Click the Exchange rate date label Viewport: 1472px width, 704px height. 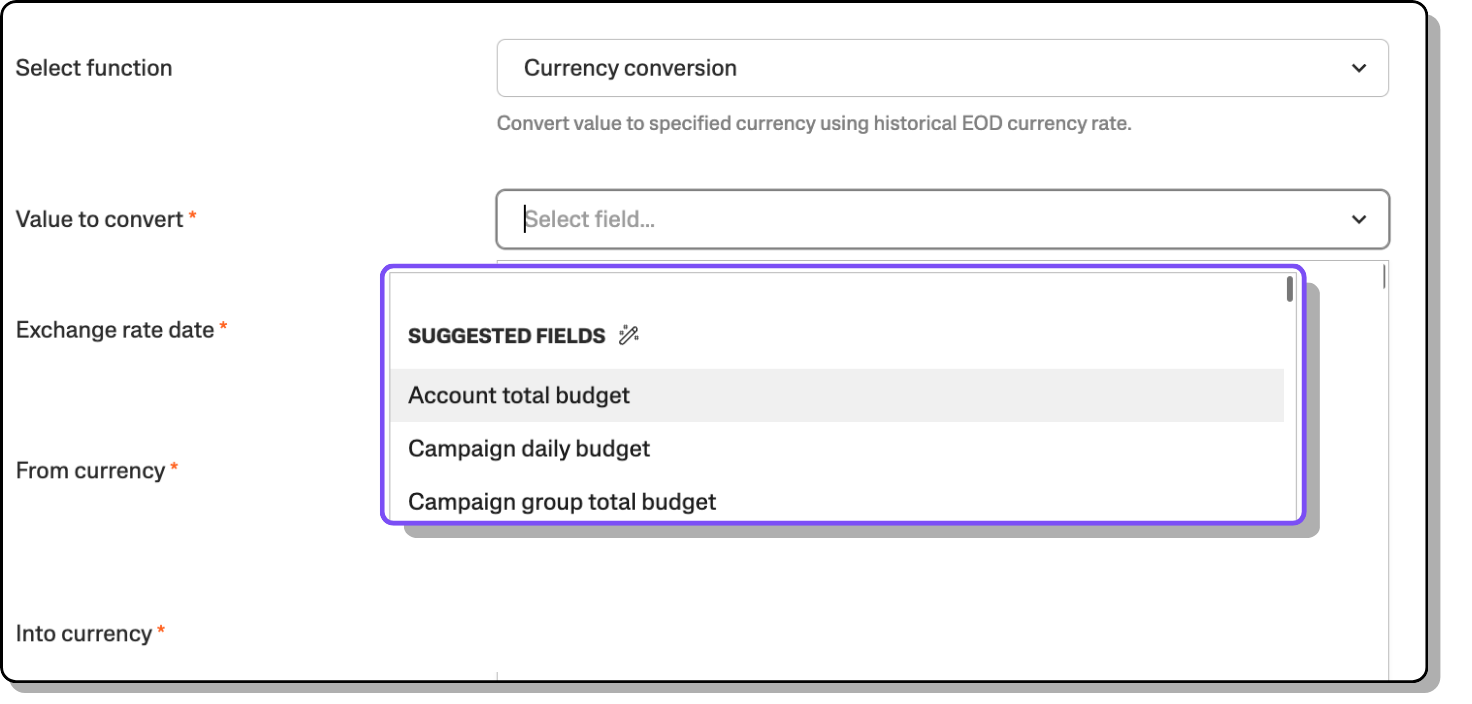[115, 330]
